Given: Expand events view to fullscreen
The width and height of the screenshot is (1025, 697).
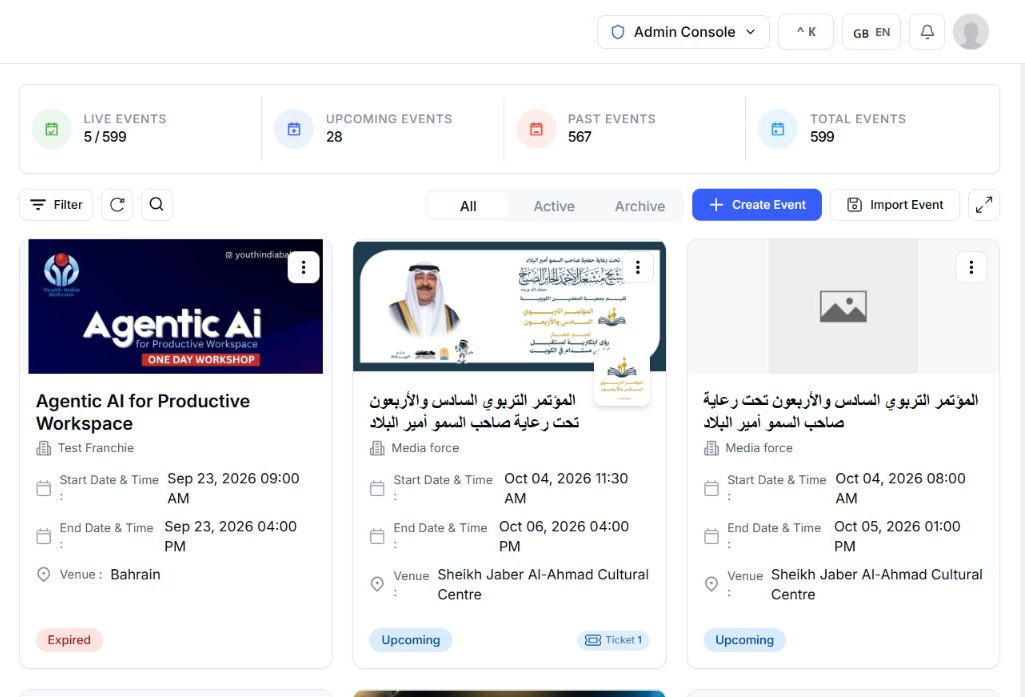Looking at the screenshot, I should [984, 205].
